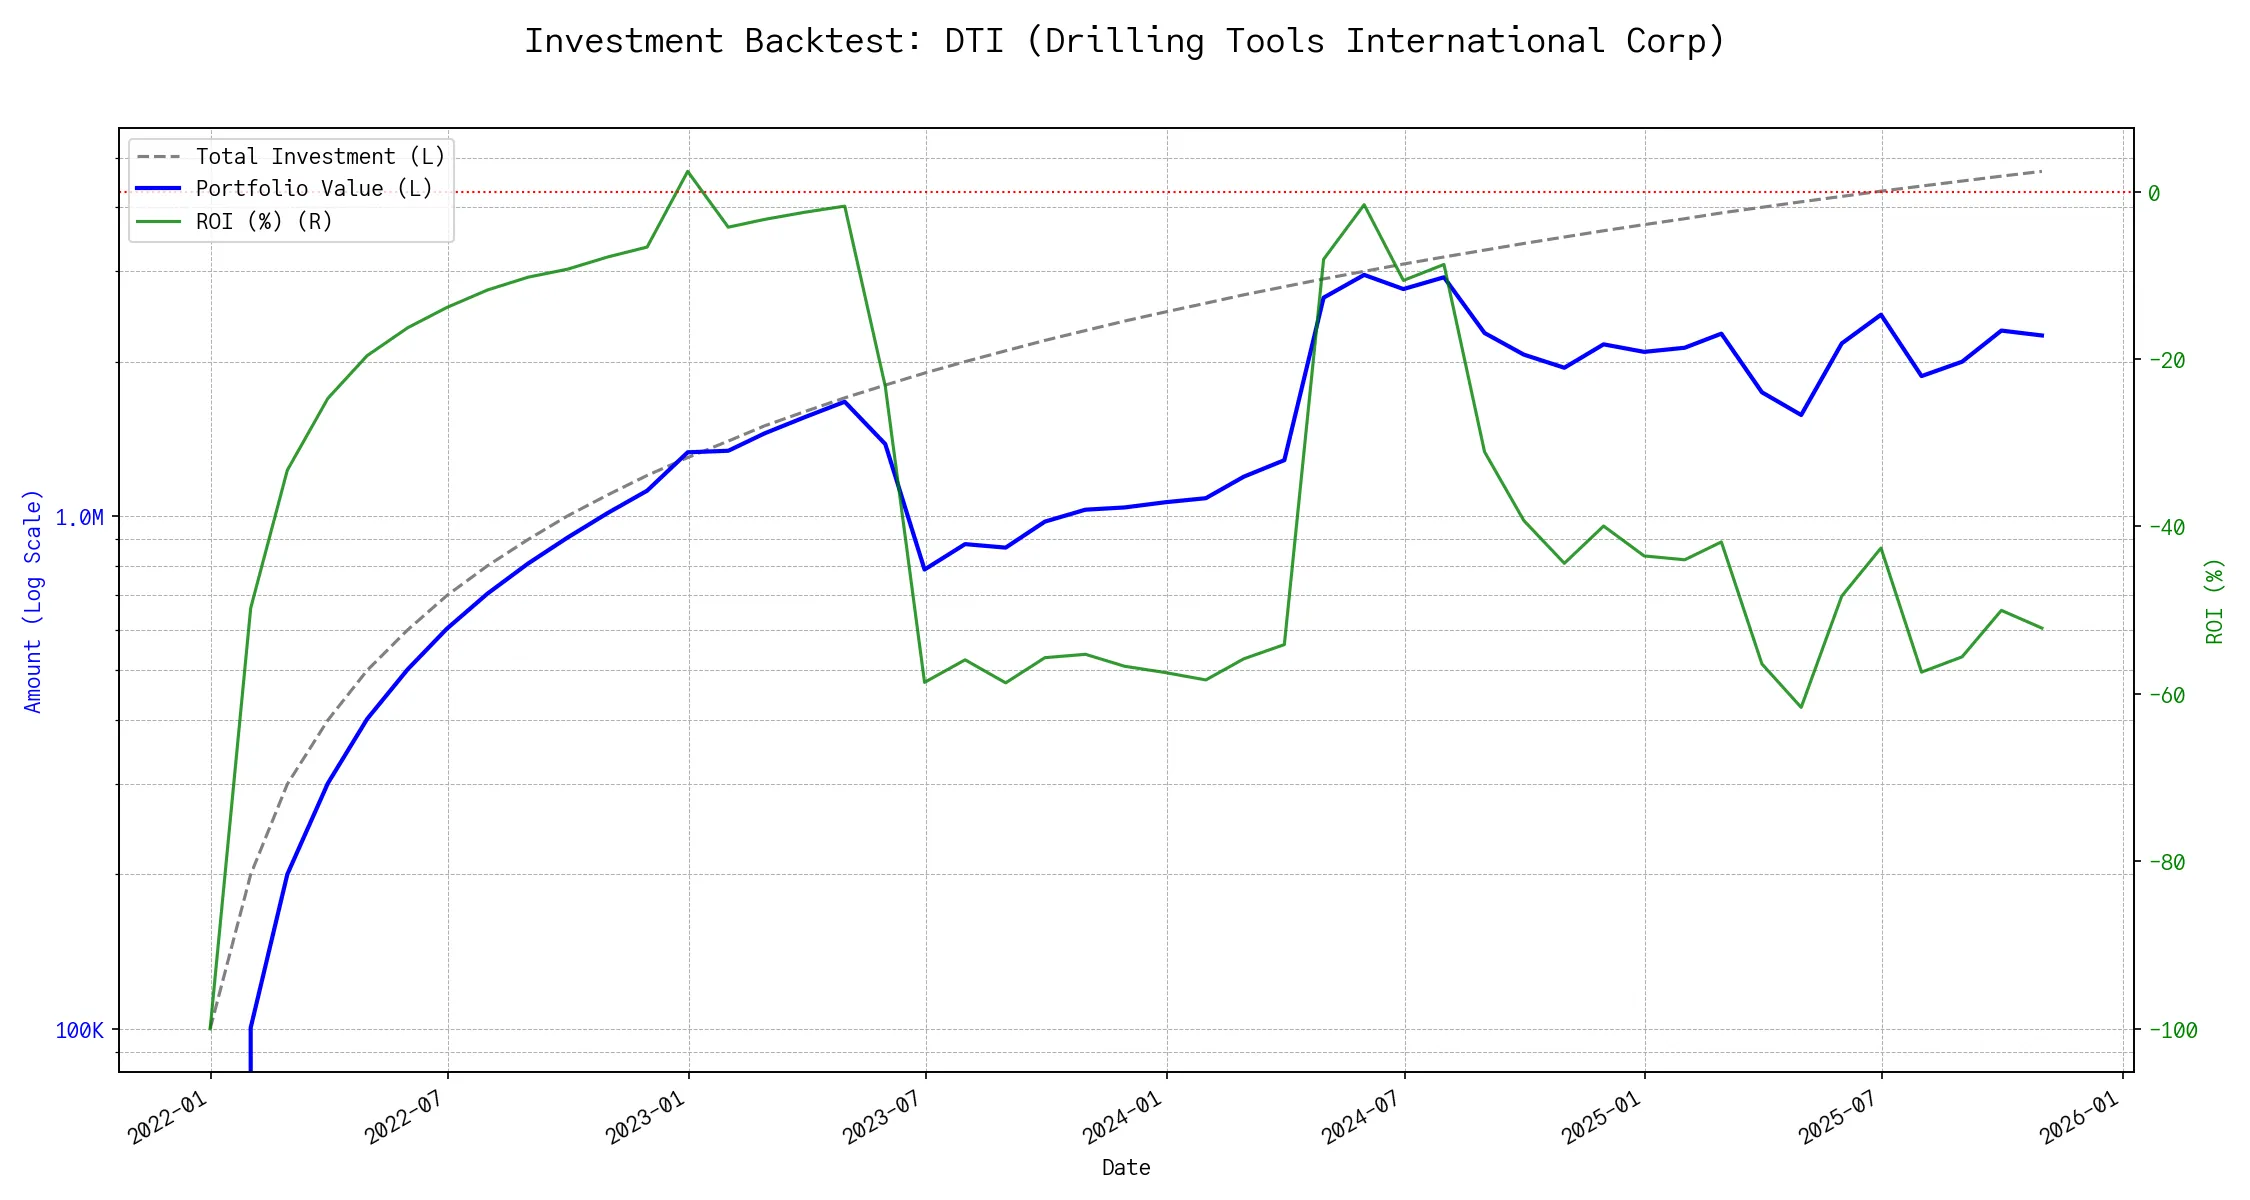Click the 0 right axis tick label
The image size is (2250, 1200).
pos(2154,193)
